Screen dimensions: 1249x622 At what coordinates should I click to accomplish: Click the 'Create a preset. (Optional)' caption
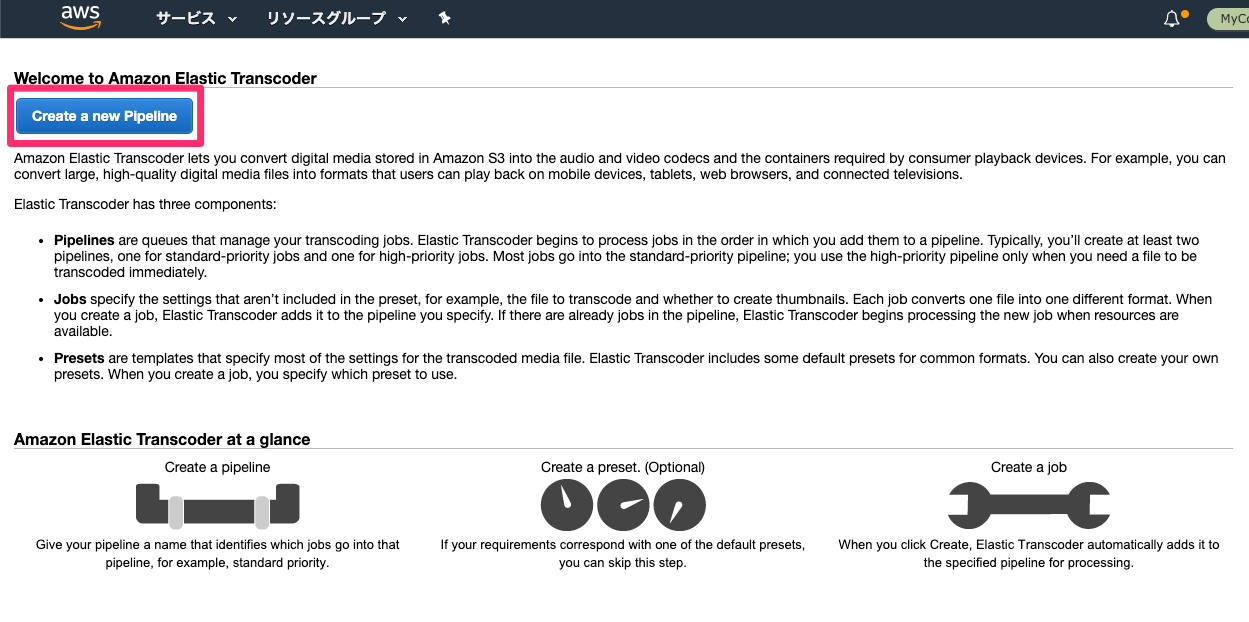[622, 467]
